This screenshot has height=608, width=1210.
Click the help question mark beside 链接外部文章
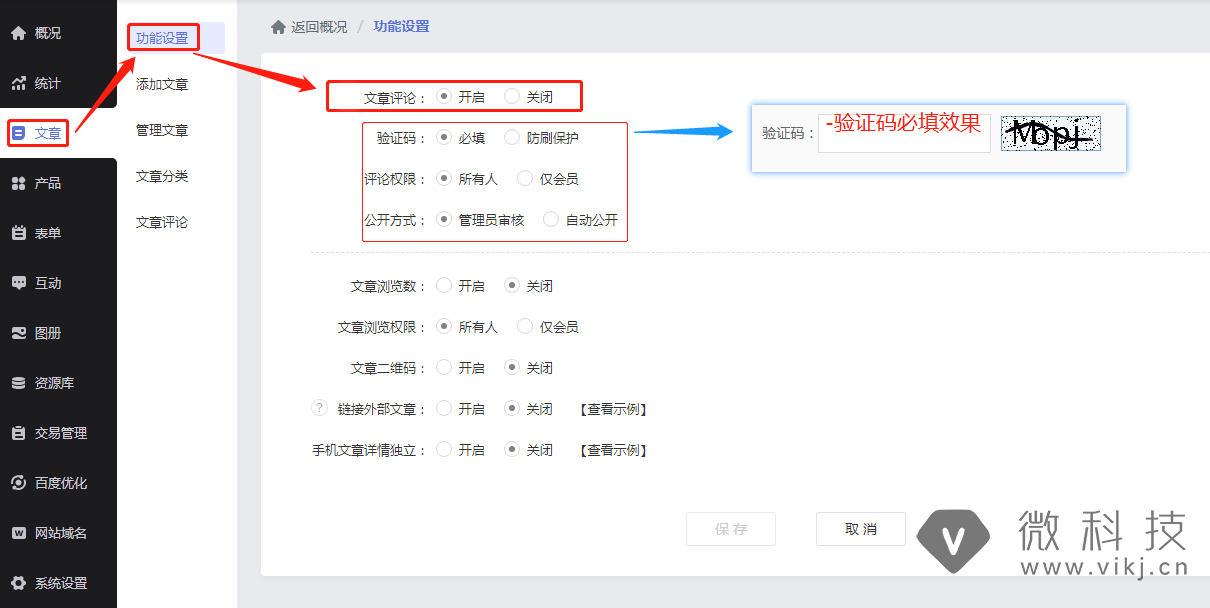(x=320, y=408)
